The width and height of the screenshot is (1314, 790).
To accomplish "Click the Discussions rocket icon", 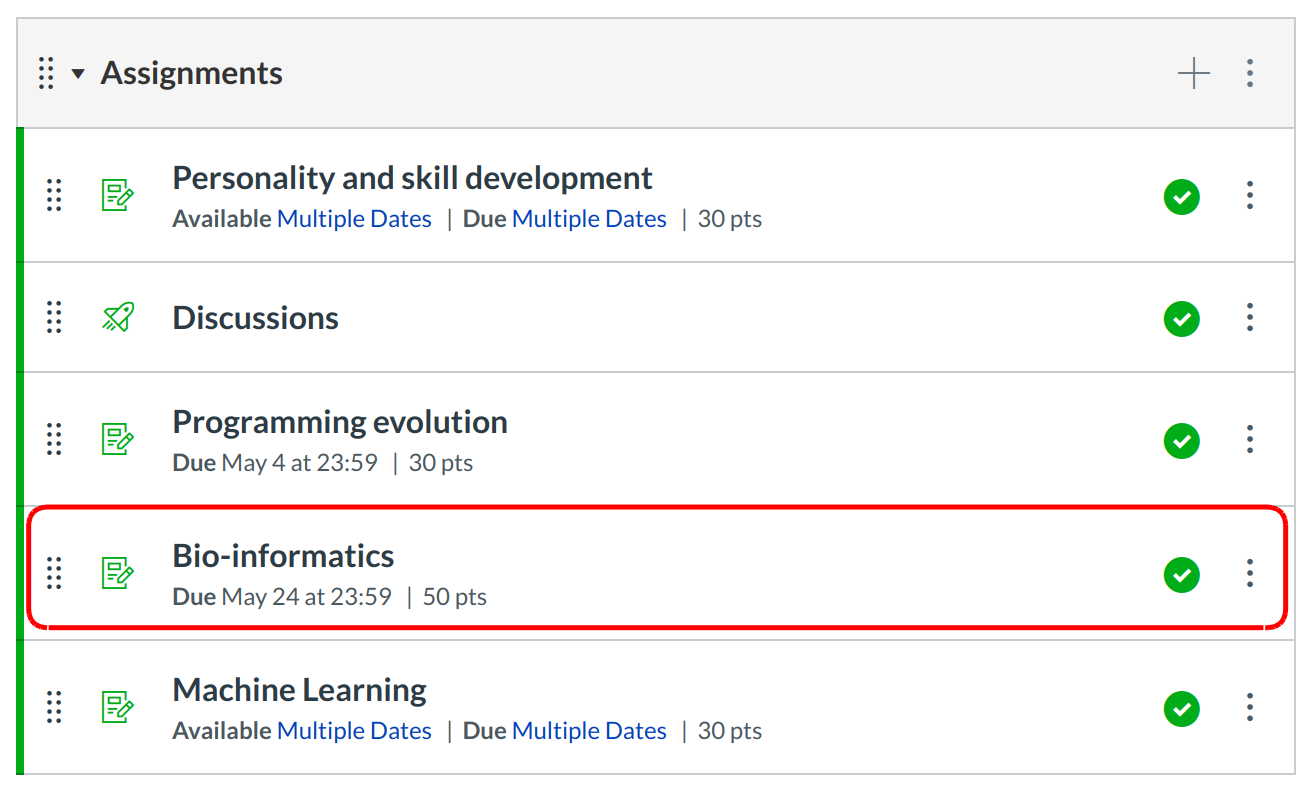I will tap(117, 318).
